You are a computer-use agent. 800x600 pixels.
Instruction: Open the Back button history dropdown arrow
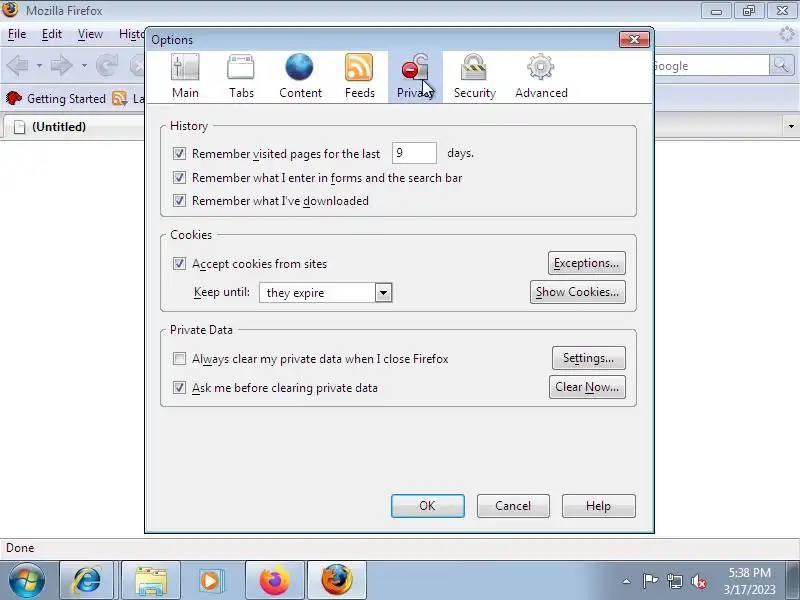tap(39, 65)
